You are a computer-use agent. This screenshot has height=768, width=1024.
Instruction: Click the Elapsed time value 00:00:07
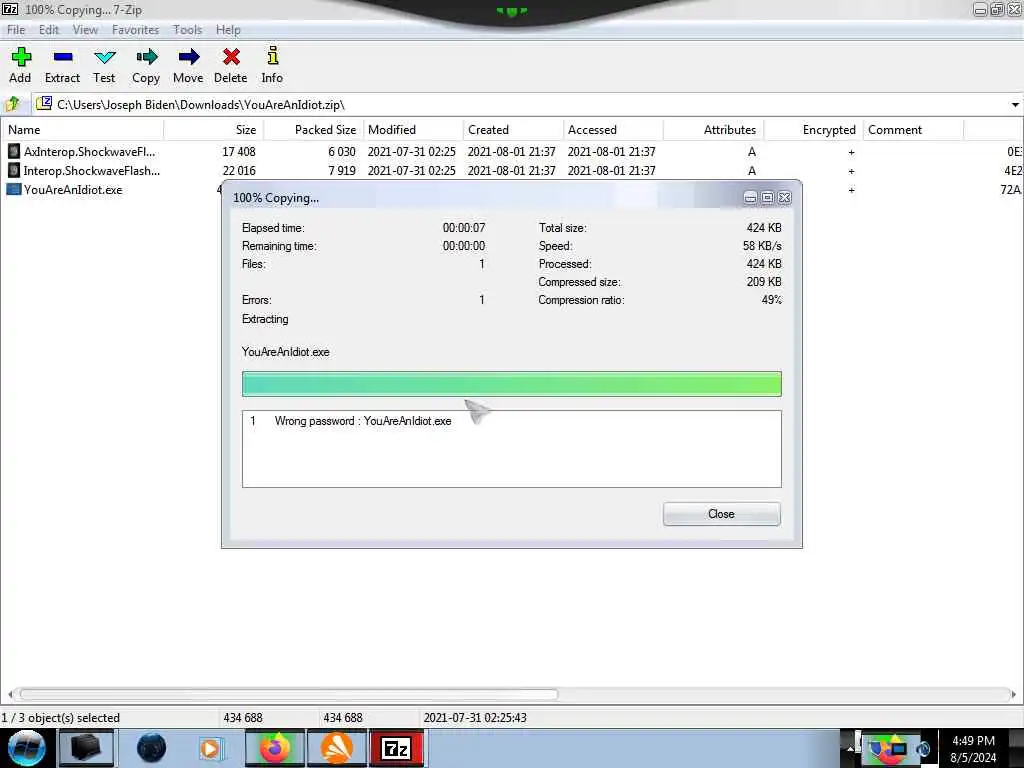coord(464,228)
